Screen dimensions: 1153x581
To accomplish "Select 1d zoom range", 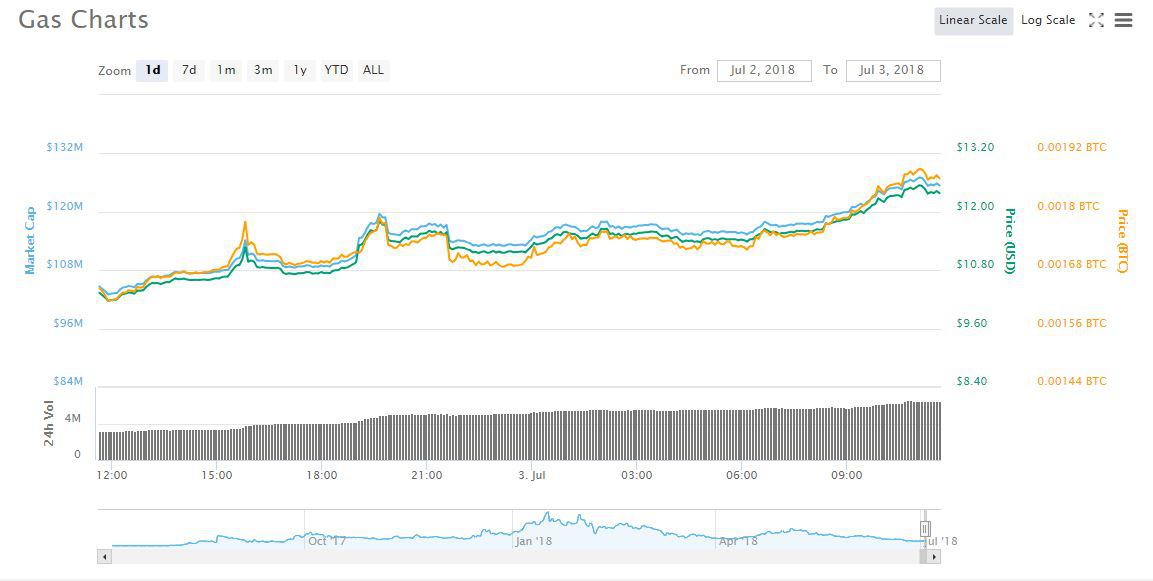I will [x=152, y=71].
